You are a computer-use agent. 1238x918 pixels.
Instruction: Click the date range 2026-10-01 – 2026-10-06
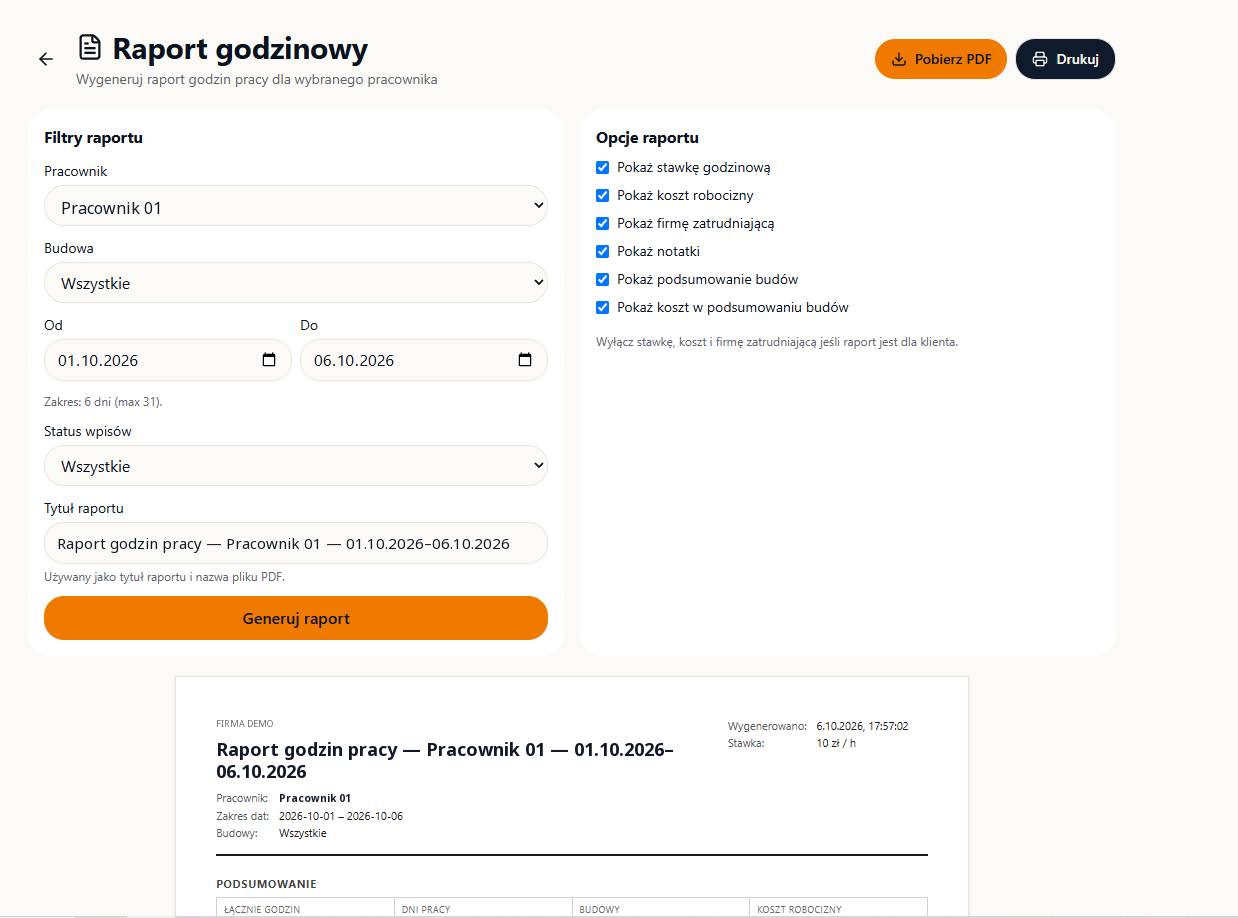coord(341,816)
